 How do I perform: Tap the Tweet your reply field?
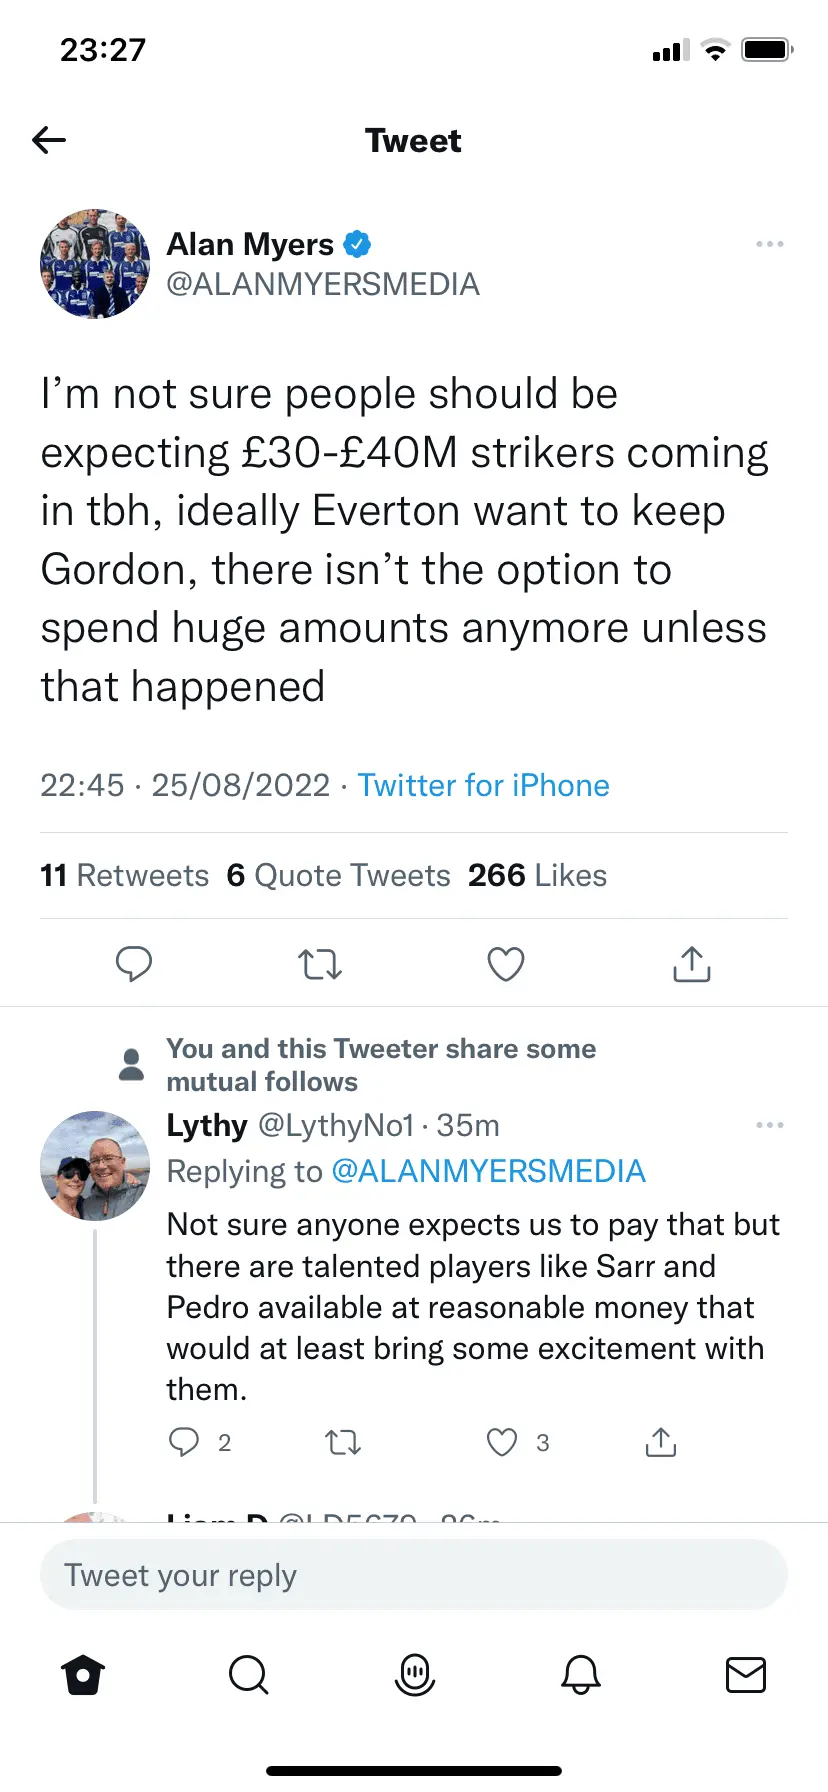click(x=414, y=1575)
